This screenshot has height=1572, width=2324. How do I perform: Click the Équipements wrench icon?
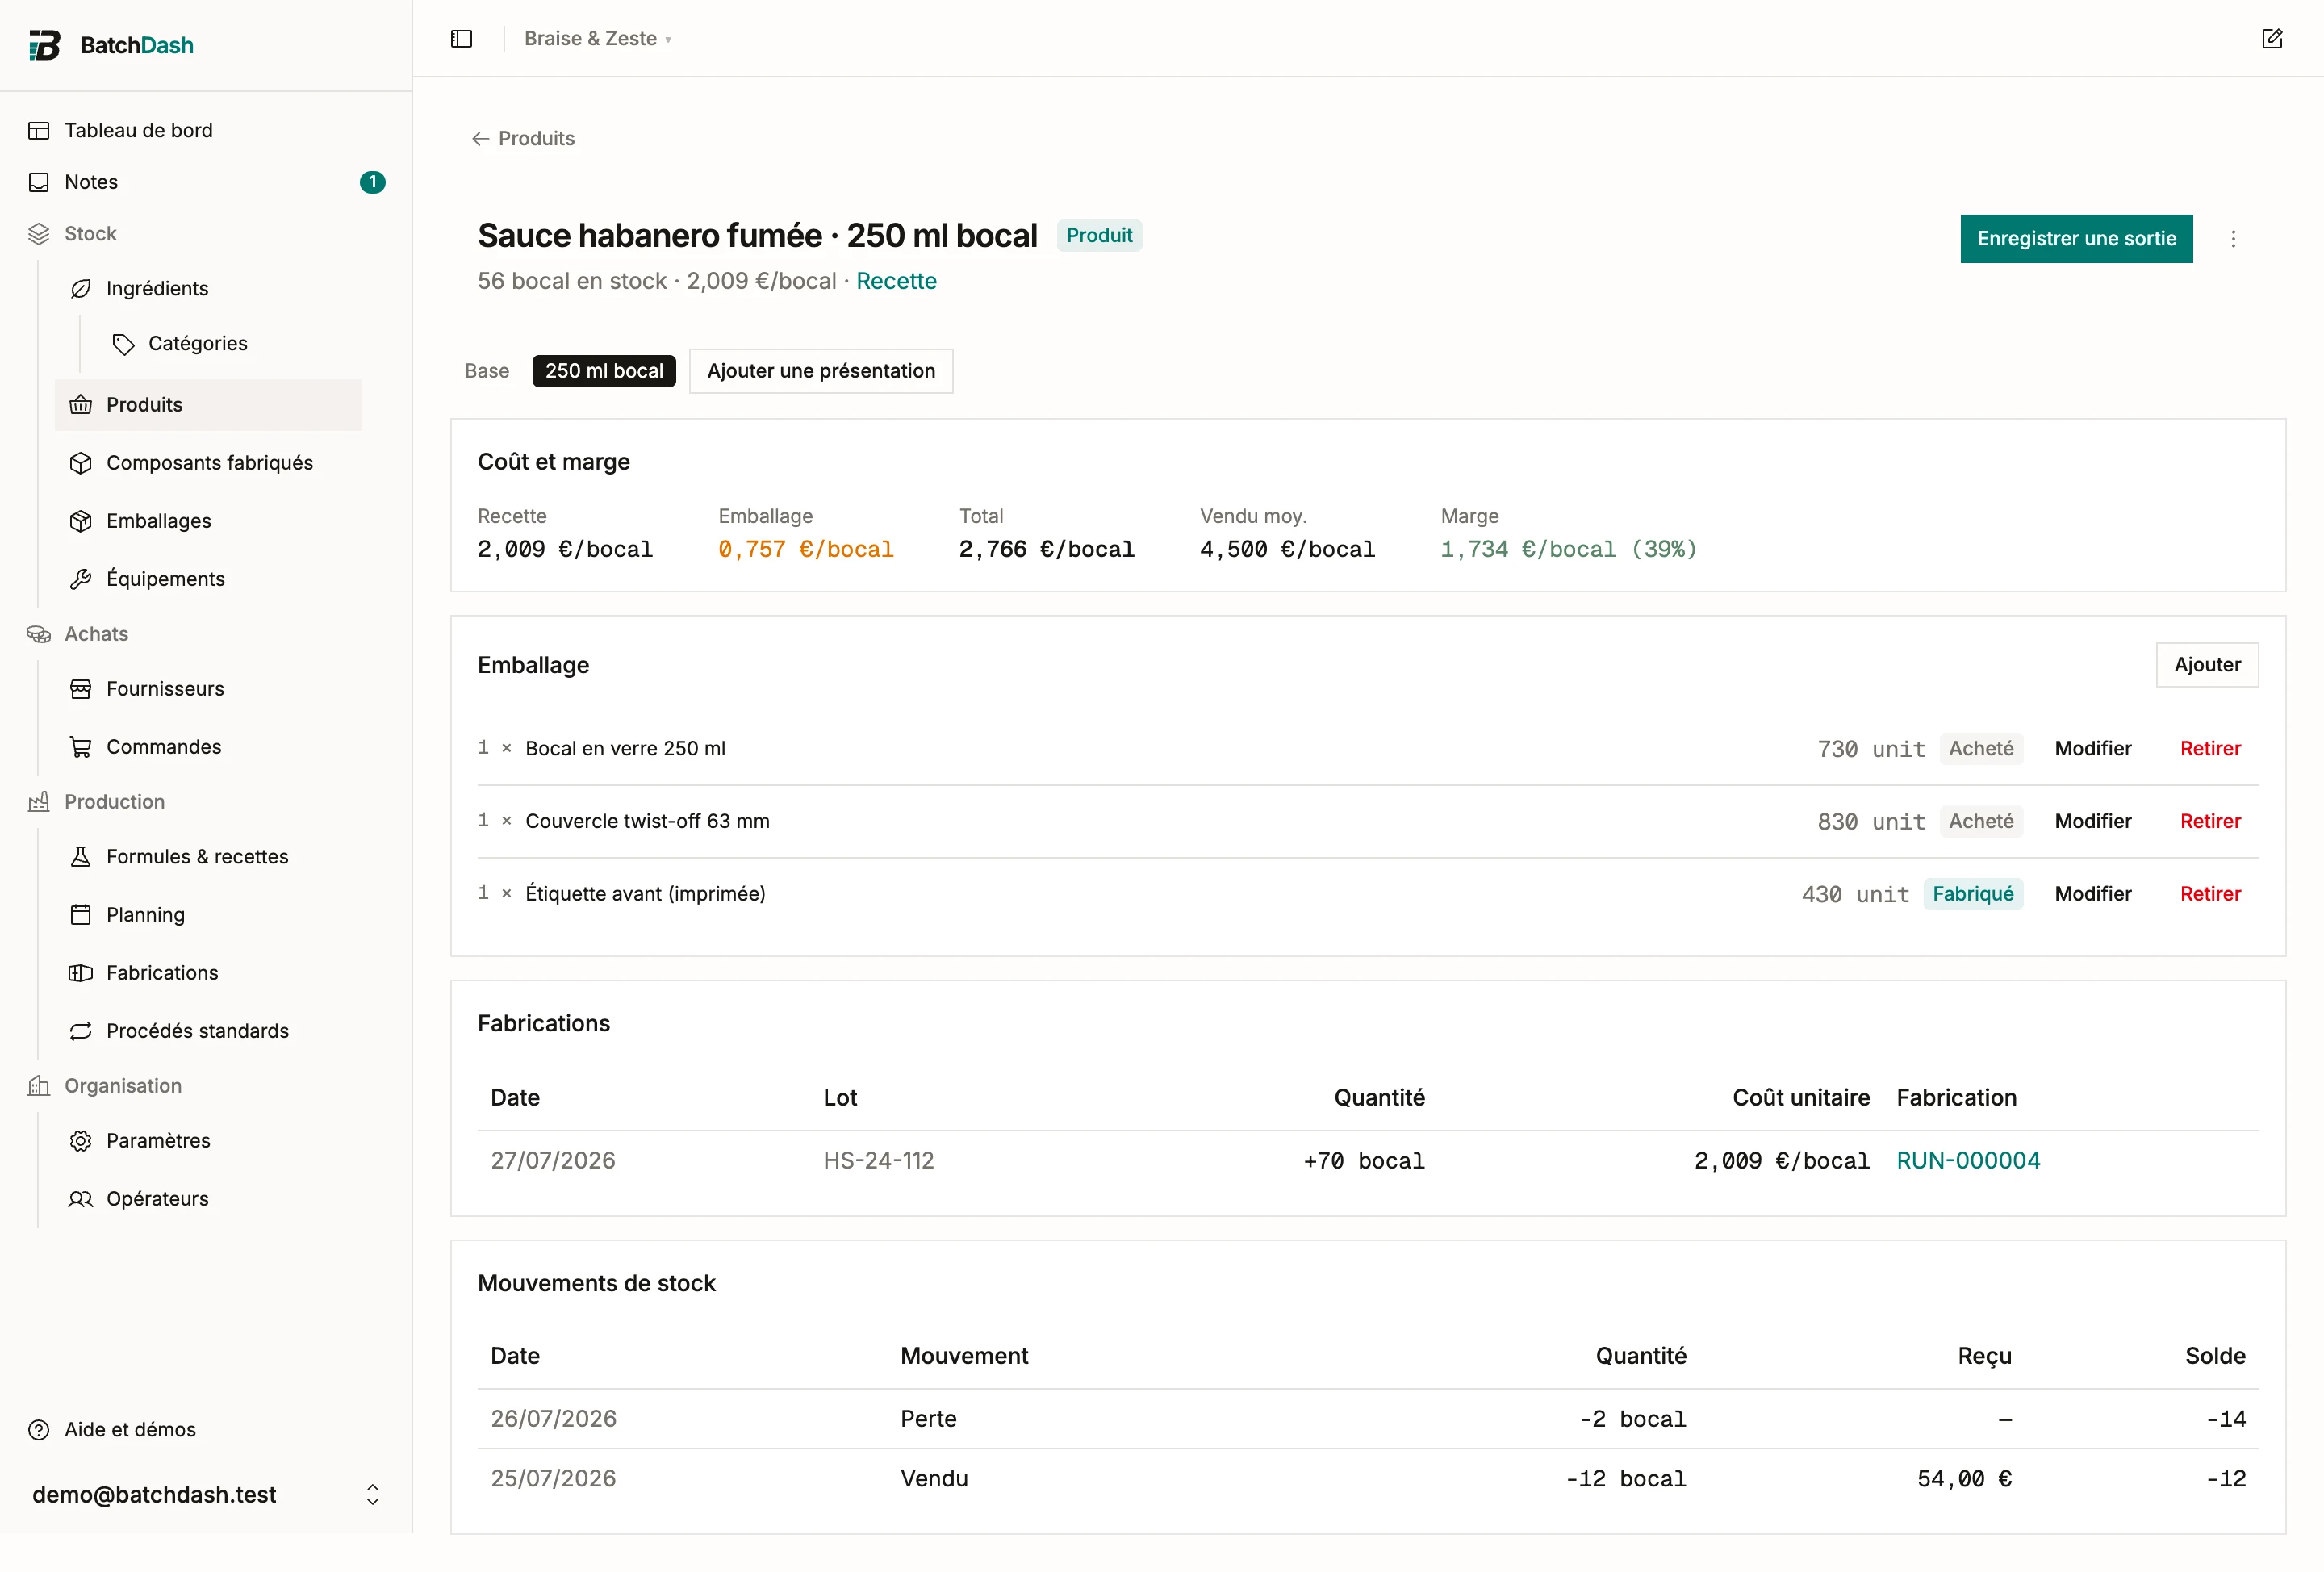(x=81, y=579)
